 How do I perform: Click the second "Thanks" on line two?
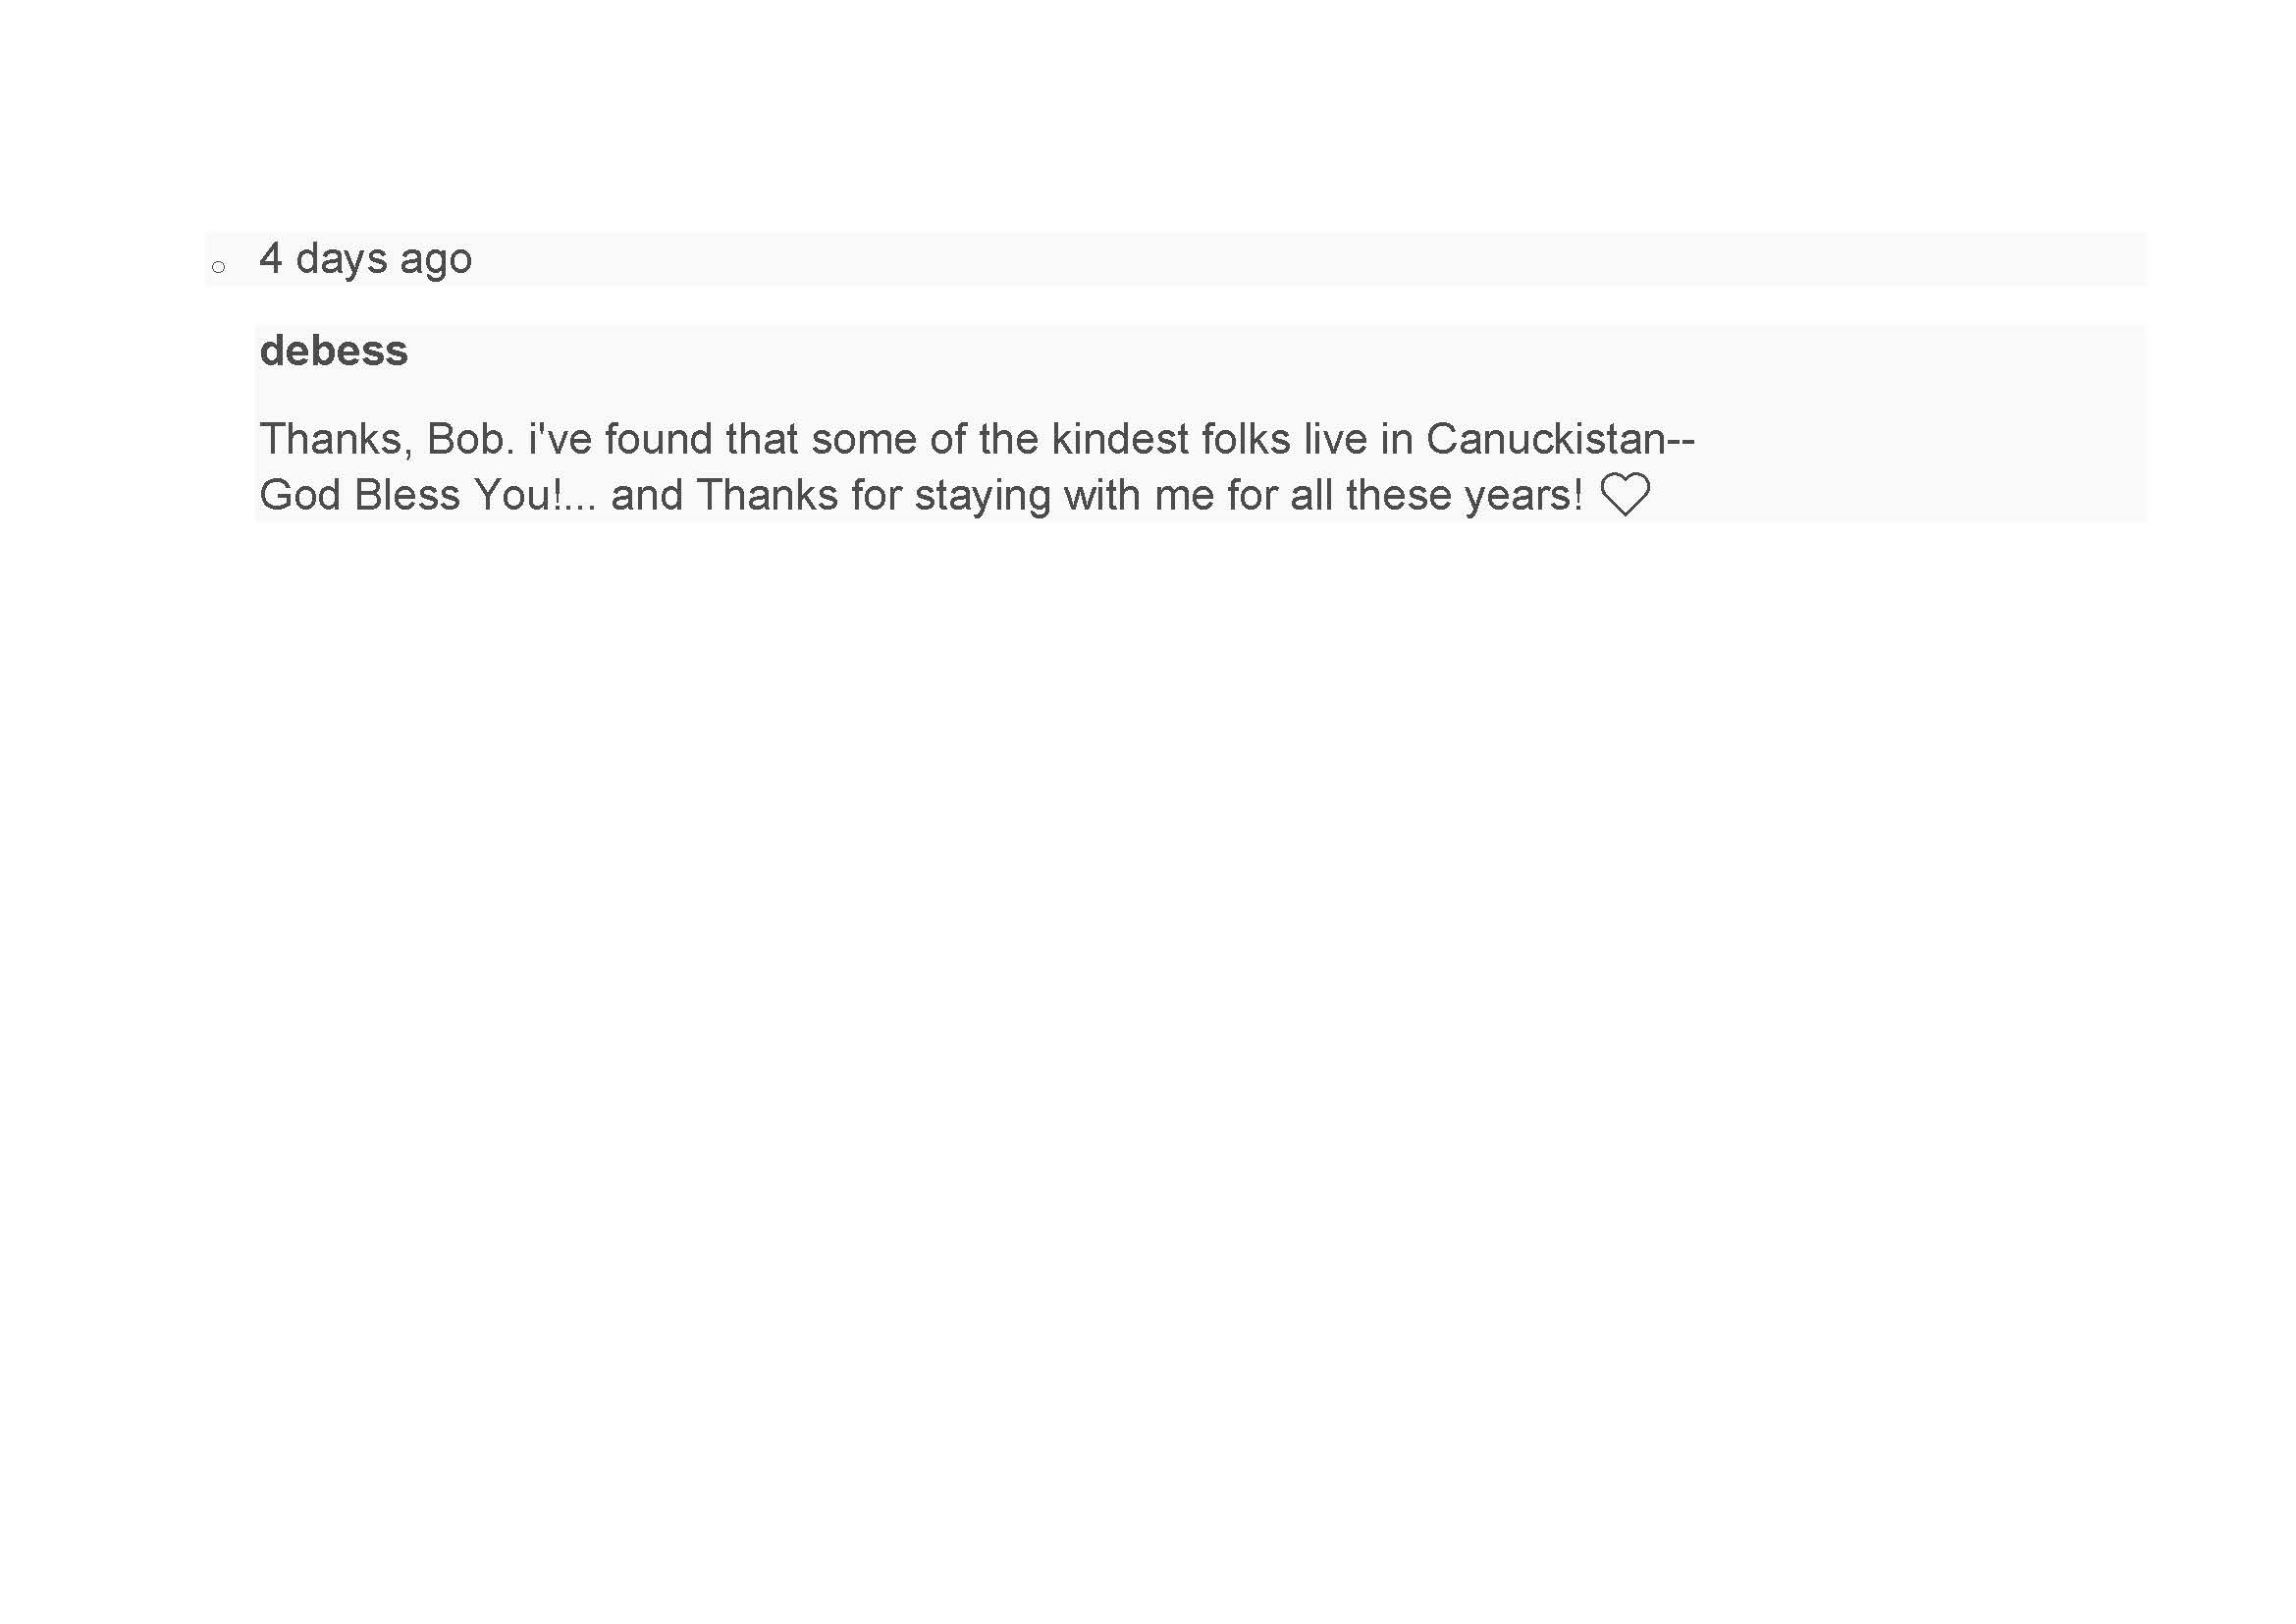pos(767,495)
